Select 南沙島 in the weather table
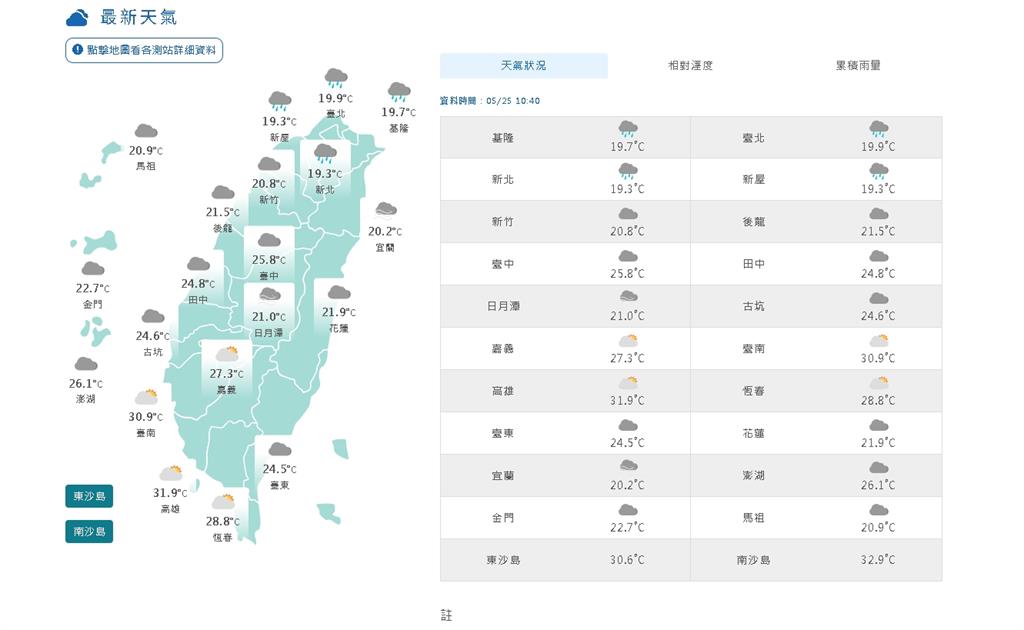The height and width of the screenshot is (630, 1024). [753, 560]
